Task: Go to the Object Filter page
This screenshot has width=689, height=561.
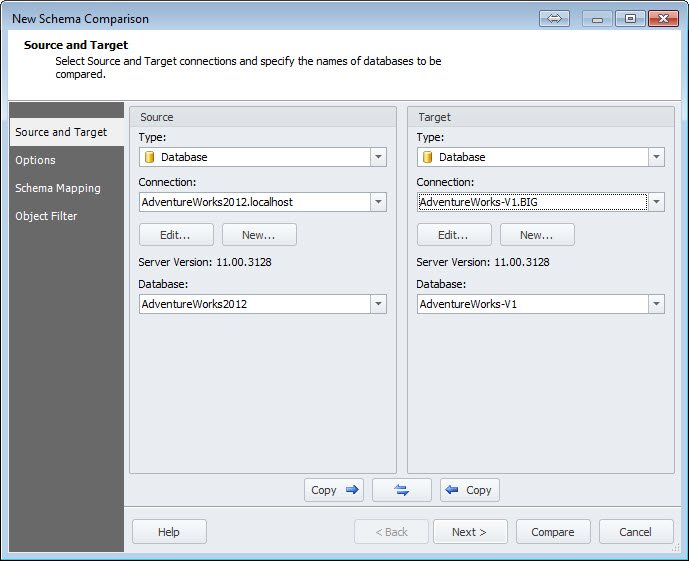Action: pyautogui.click(x=46, y=216)
